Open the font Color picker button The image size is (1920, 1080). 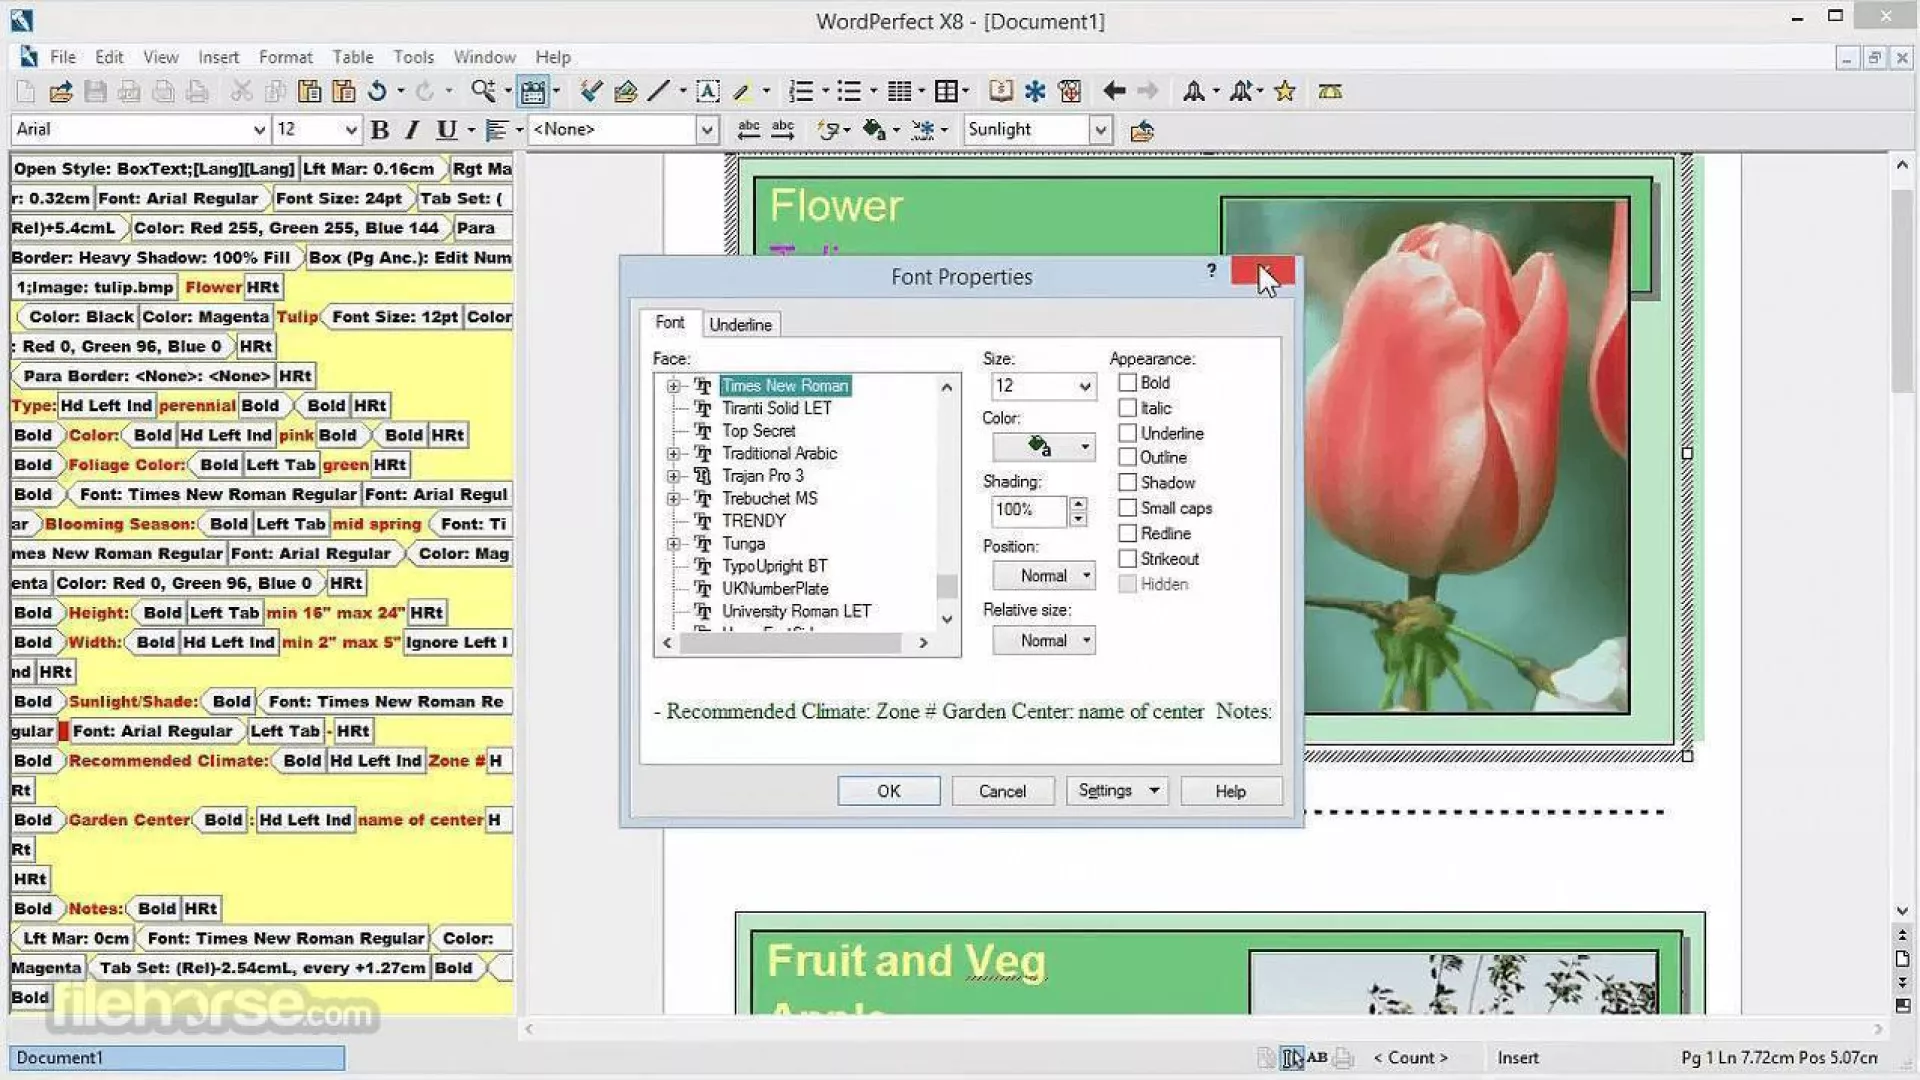tap(1044, 447)
